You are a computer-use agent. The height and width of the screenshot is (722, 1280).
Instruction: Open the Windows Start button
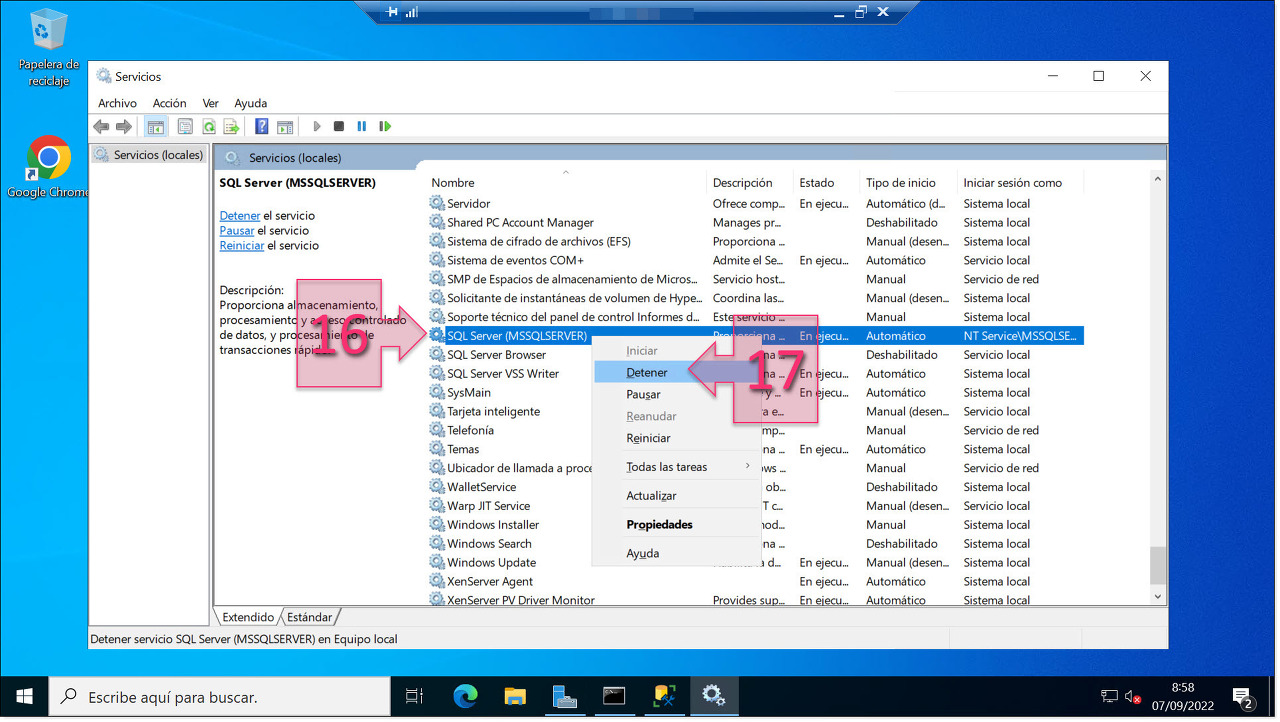[24, 696]
